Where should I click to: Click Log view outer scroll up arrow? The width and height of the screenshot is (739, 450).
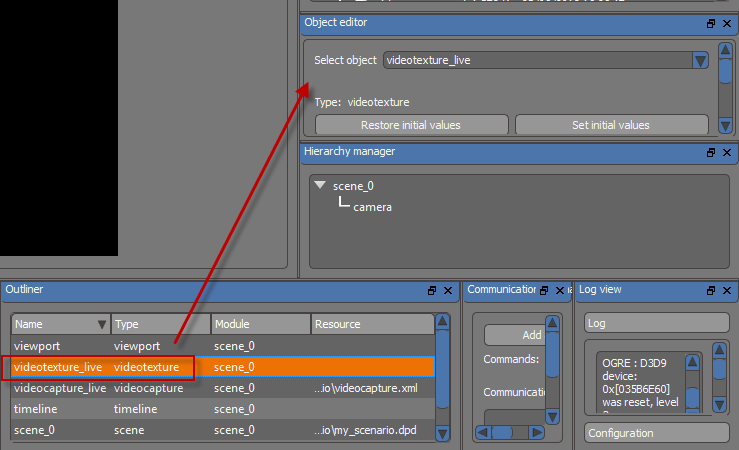(x=719, y=349)
